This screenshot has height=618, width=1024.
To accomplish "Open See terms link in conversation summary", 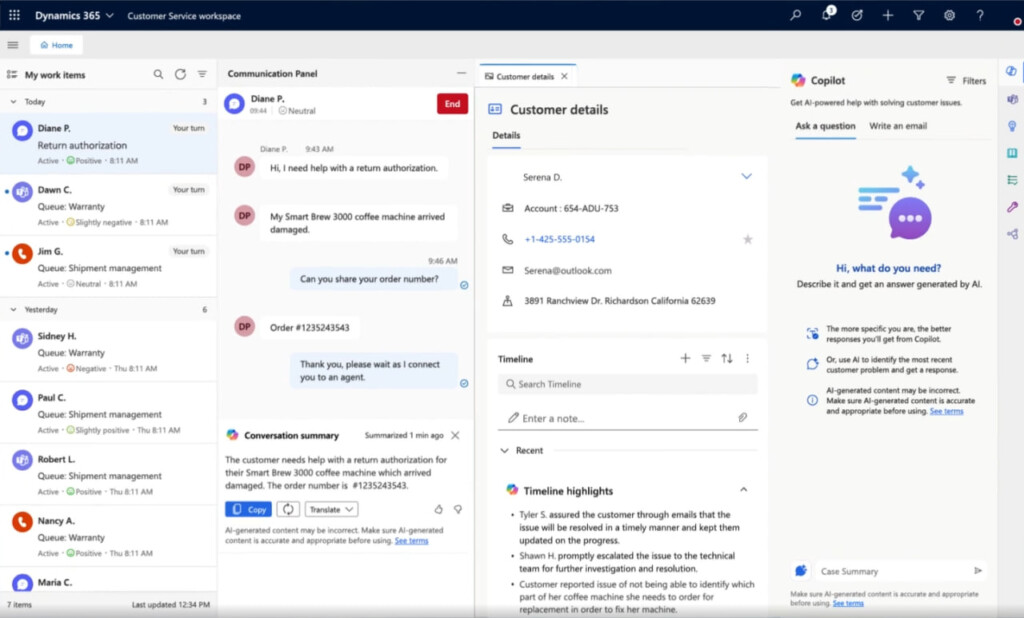I will 411,541.
